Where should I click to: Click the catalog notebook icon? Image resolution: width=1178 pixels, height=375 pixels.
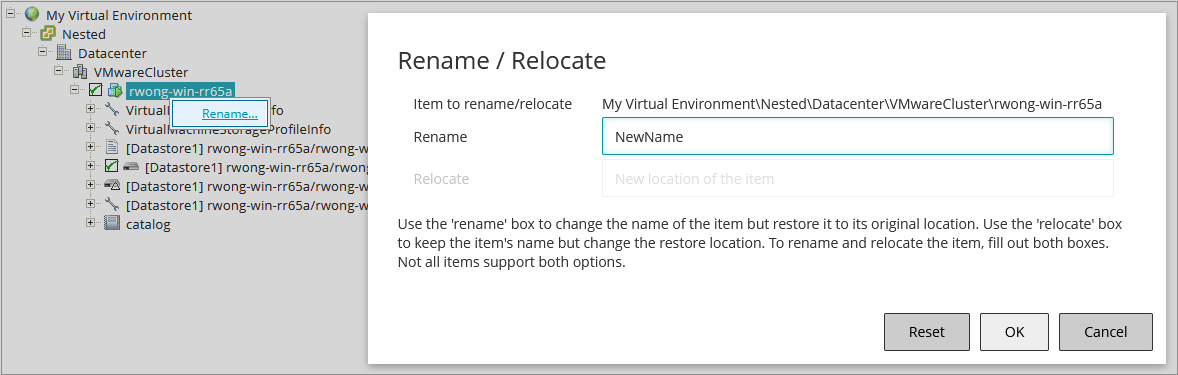112,224
